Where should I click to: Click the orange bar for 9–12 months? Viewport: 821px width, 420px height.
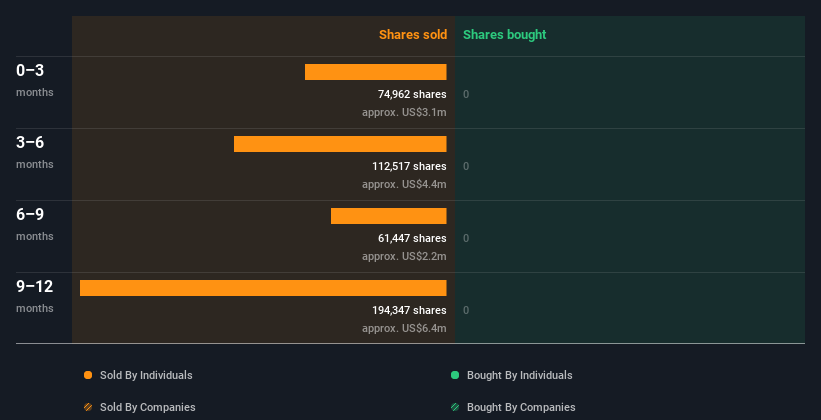263,288
